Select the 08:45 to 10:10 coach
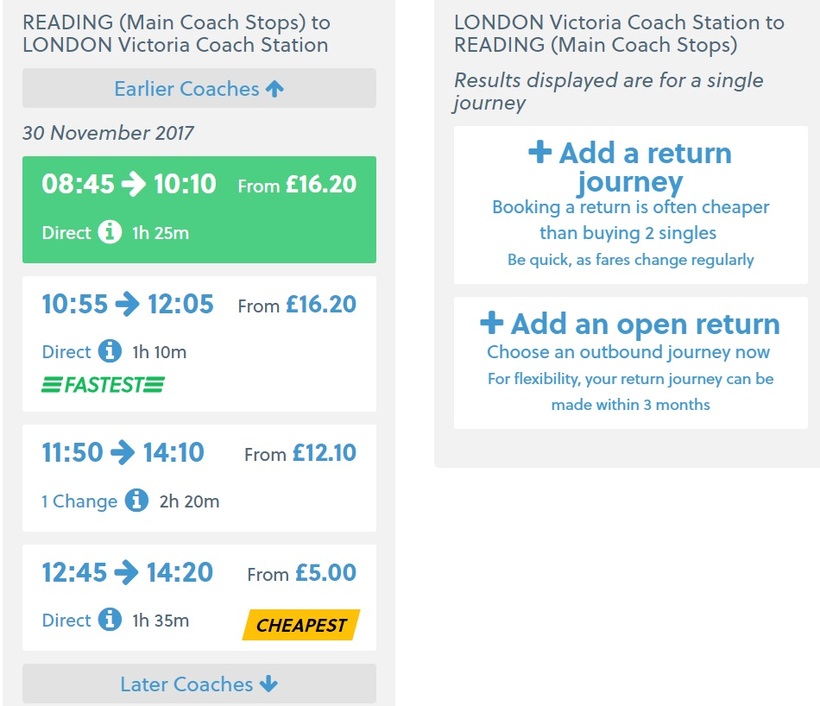 click(x=199, y=209)
